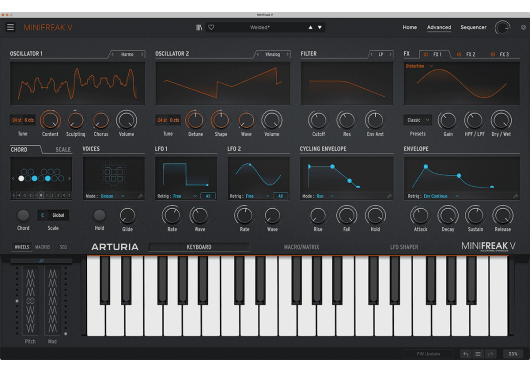Select the Macros tab
The image size is (530, 371).
[x=43, y=247]
